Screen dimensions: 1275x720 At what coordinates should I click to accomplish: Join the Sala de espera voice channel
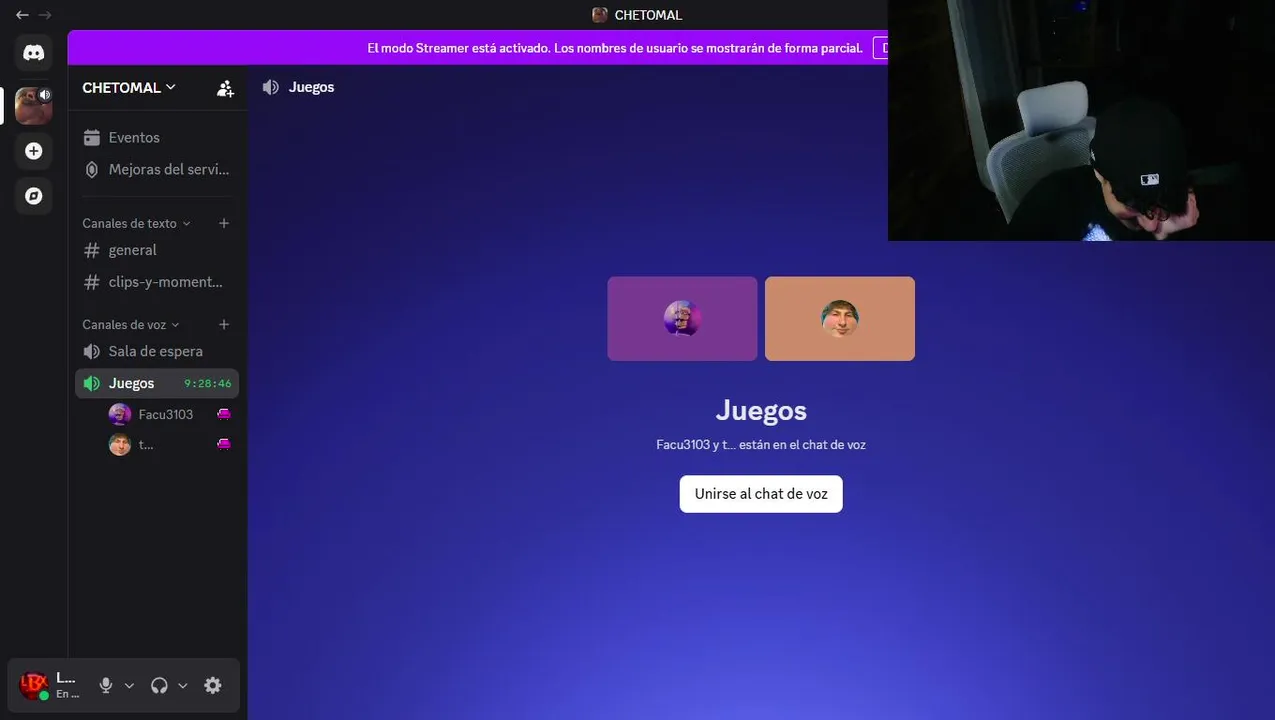pos(157,351)
